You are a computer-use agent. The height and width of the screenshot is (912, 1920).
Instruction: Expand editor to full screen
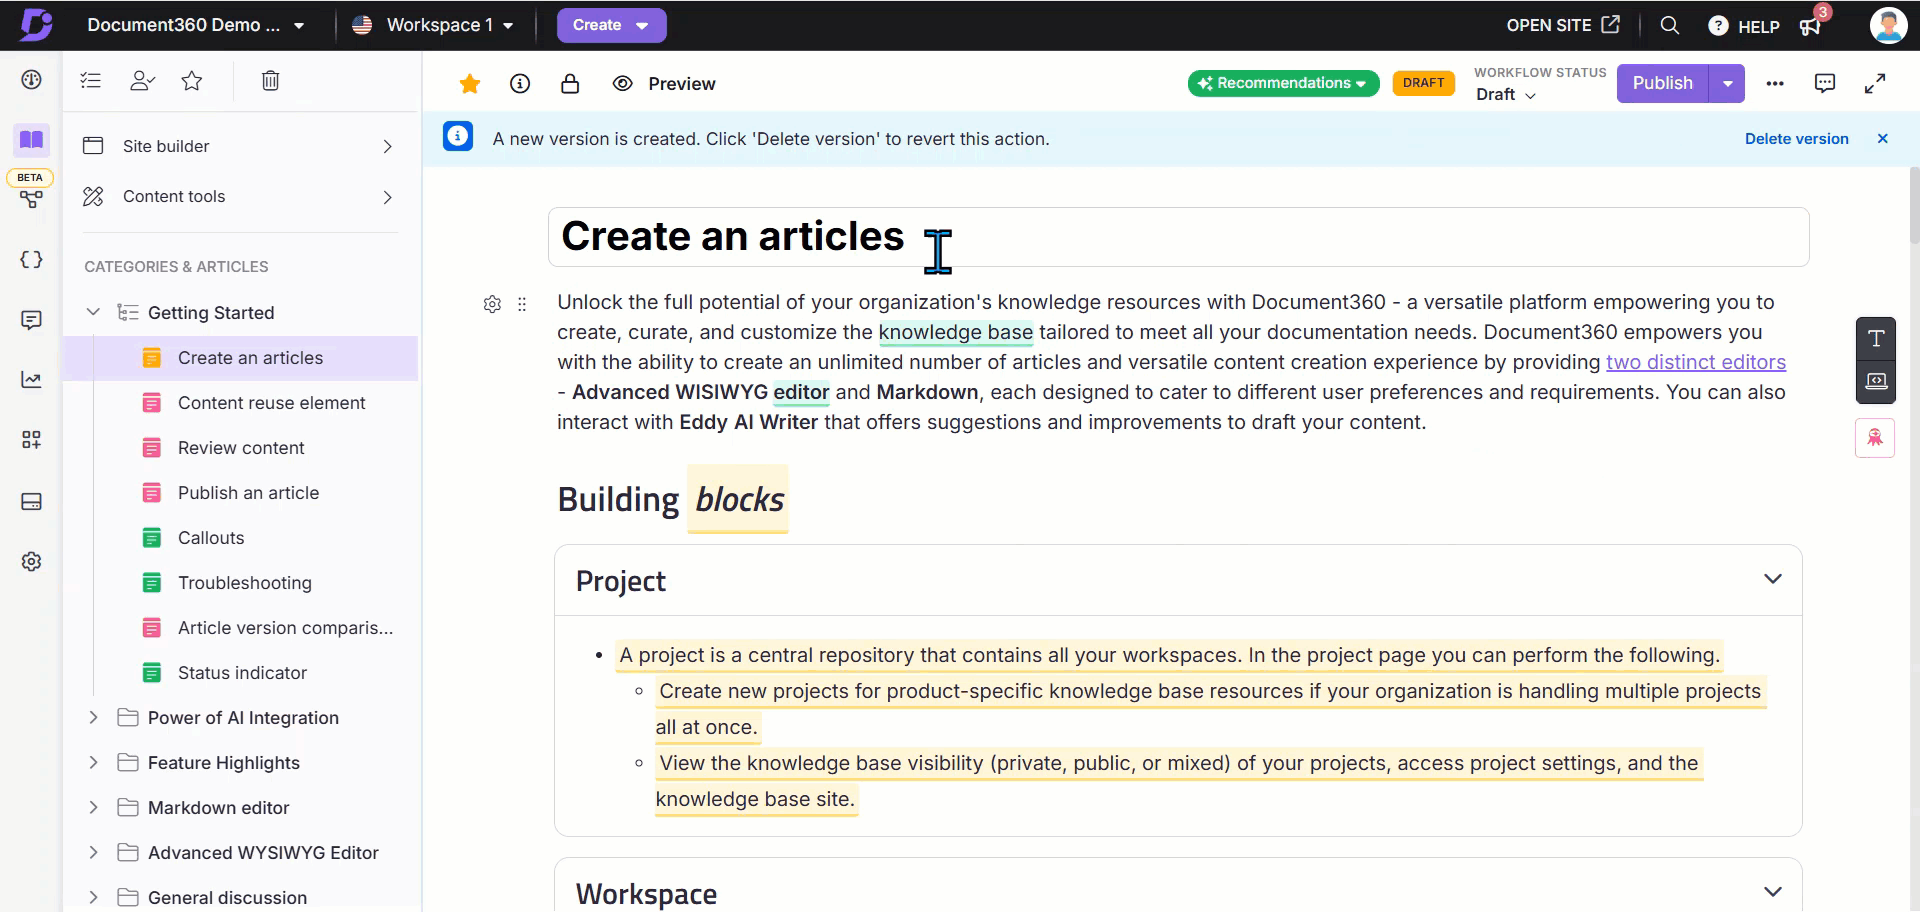coord(1875,84)
